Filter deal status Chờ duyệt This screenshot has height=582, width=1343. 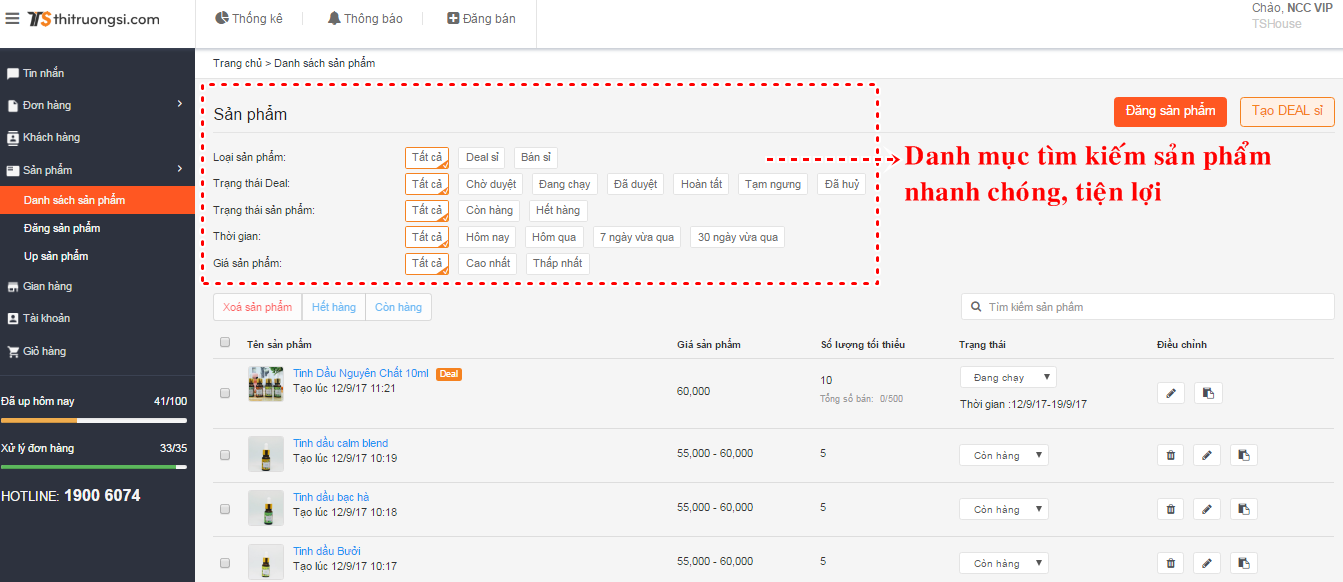point(491,184)
